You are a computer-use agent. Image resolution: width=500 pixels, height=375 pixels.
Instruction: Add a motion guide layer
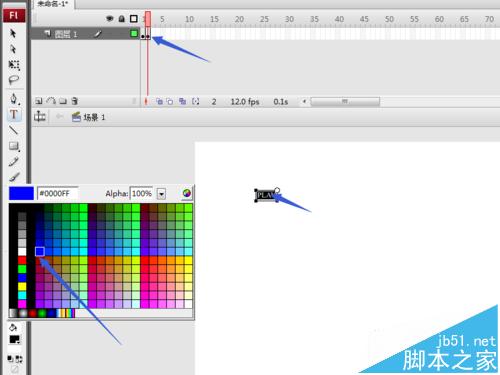coord(51,101)
